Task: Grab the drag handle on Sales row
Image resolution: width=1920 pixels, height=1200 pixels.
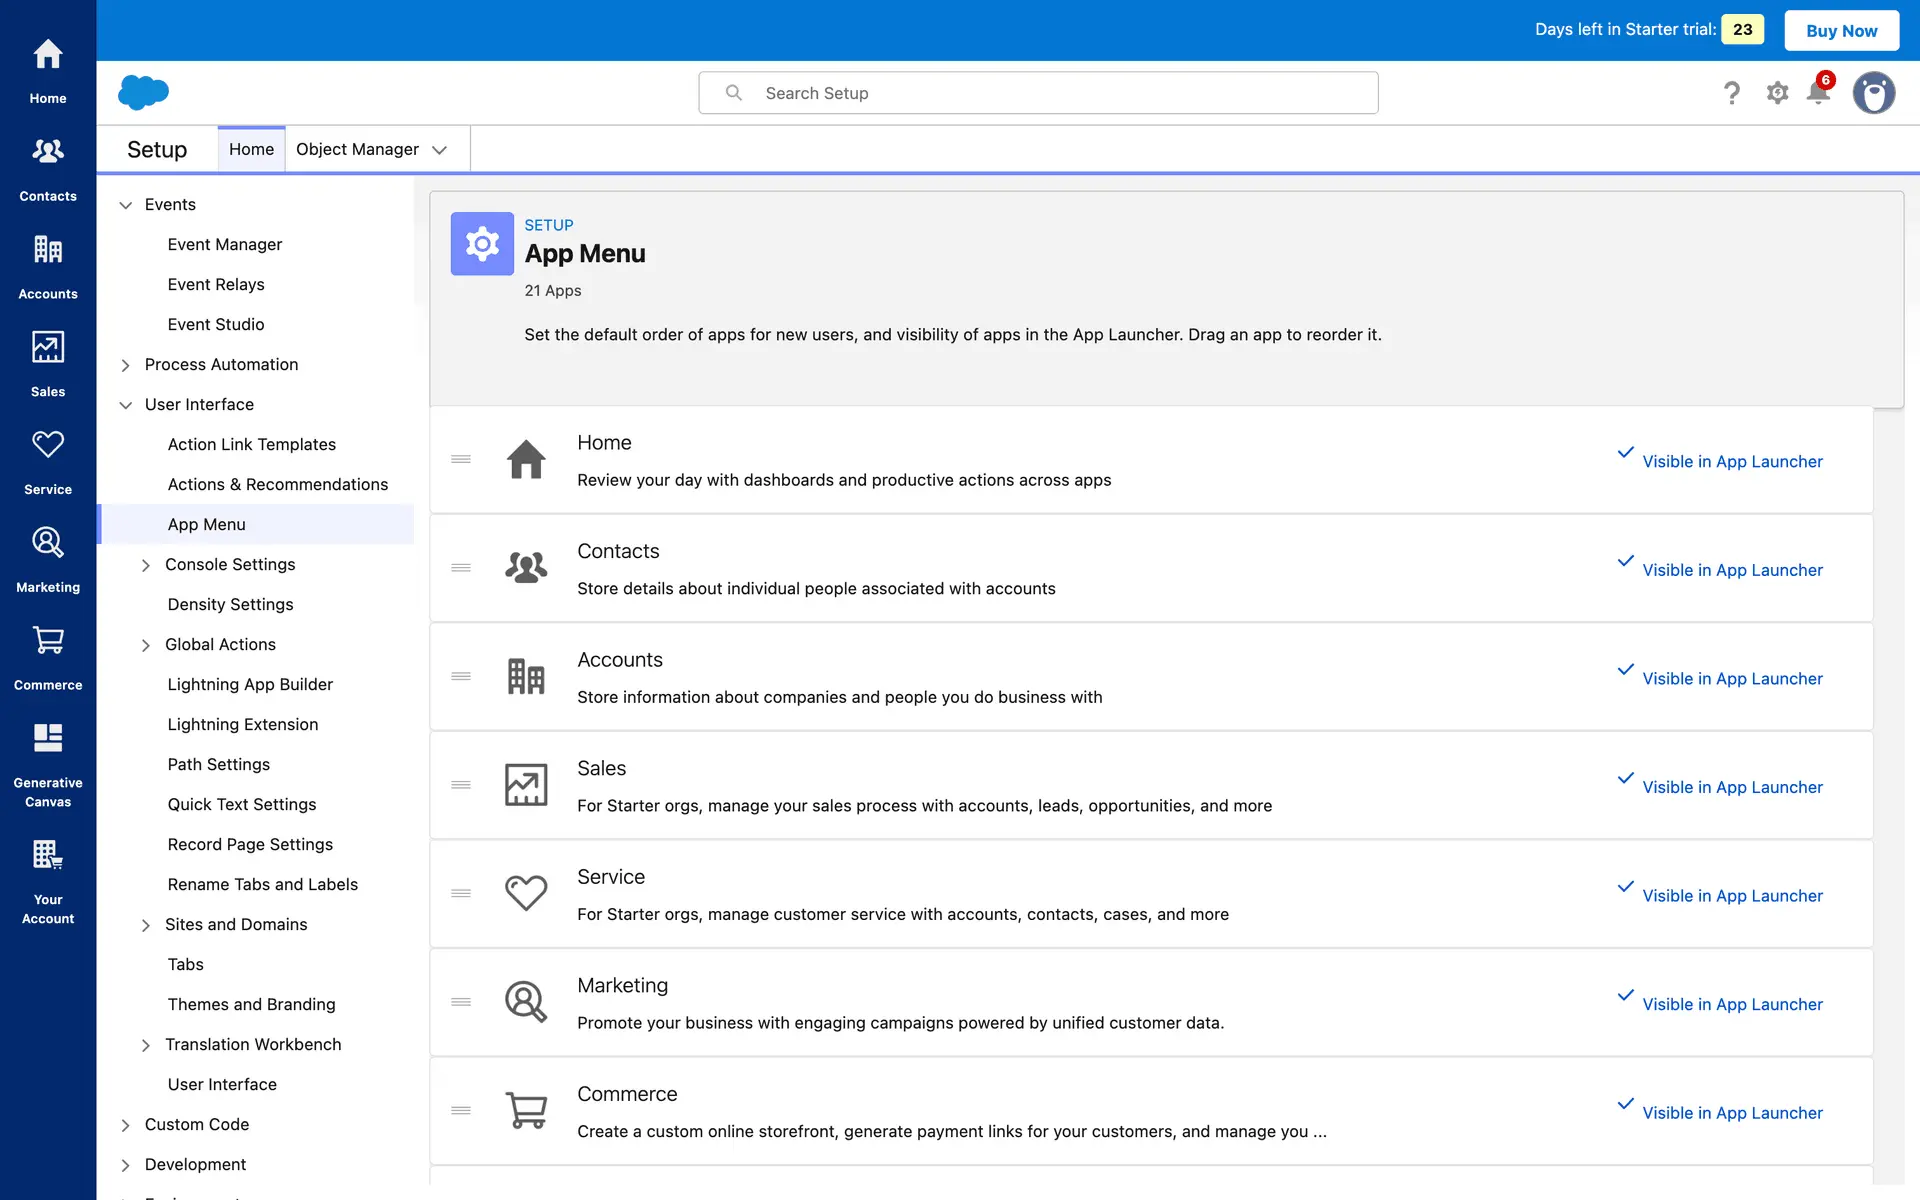Action: click(461, 785)
